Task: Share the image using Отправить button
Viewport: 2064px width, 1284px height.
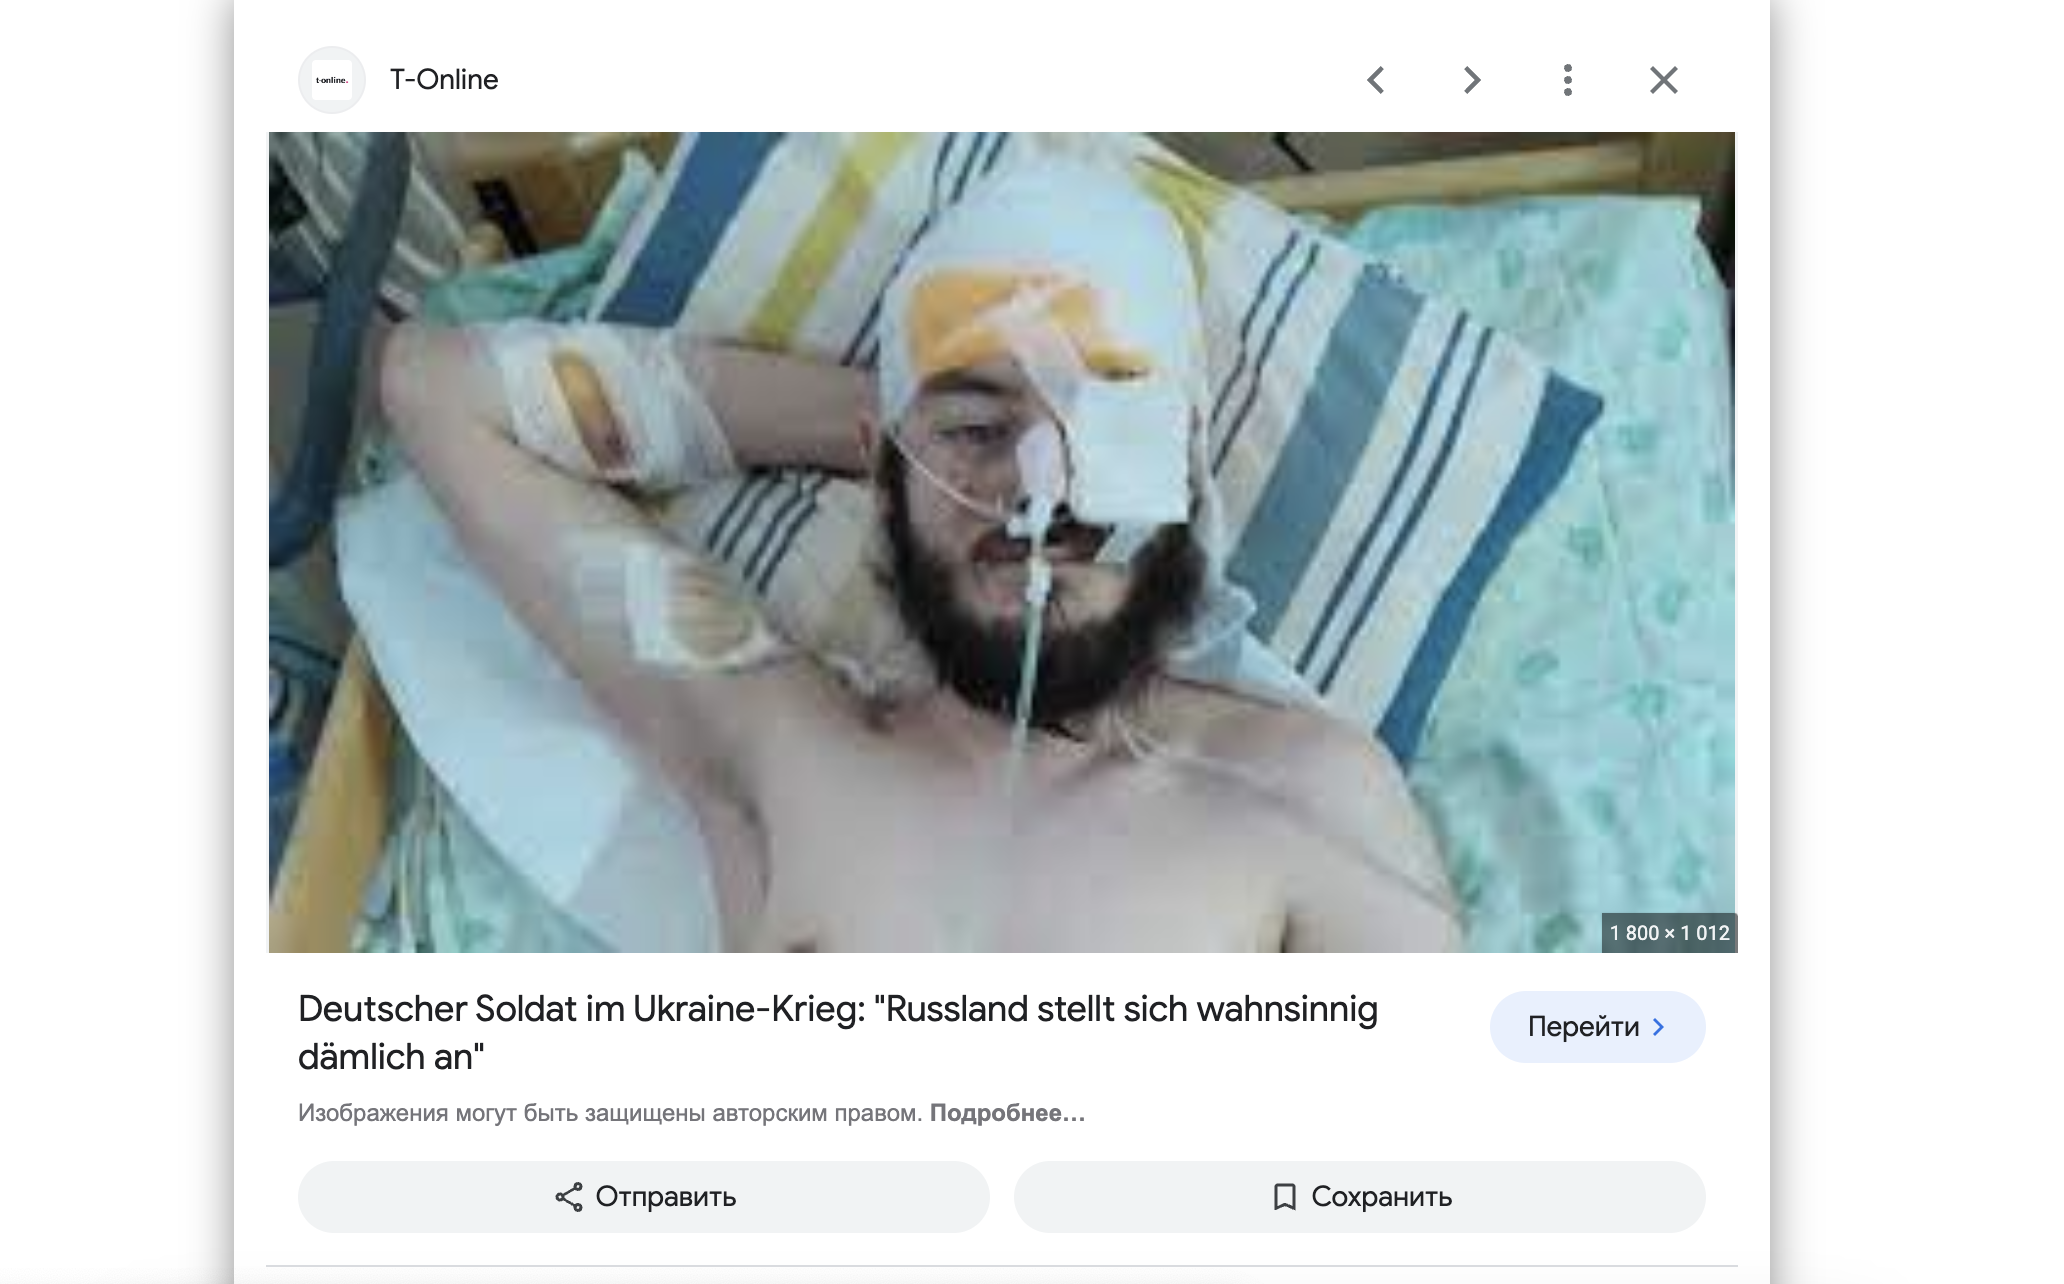Action: (644, 1197)
